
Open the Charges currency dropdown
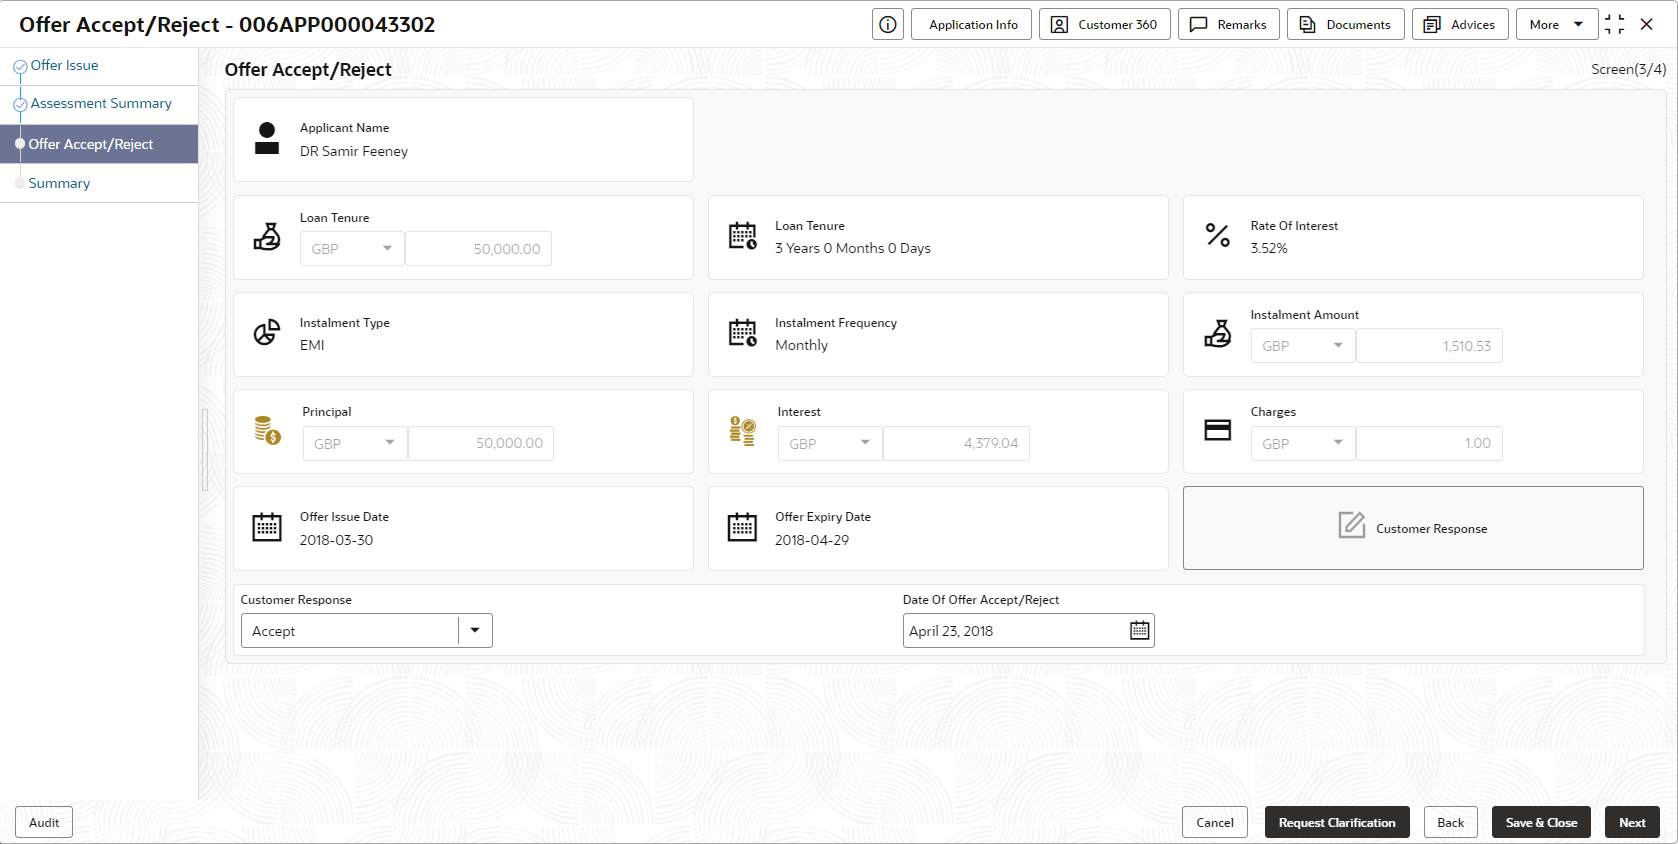click(x=1303, y=444)
